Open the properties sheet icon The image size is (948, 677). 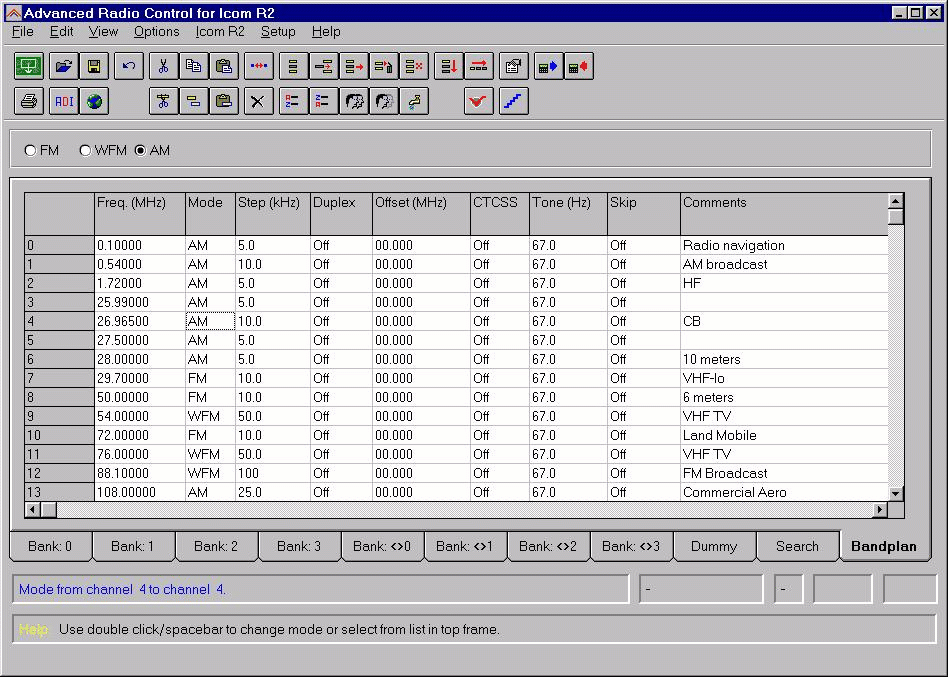point(513,66)
